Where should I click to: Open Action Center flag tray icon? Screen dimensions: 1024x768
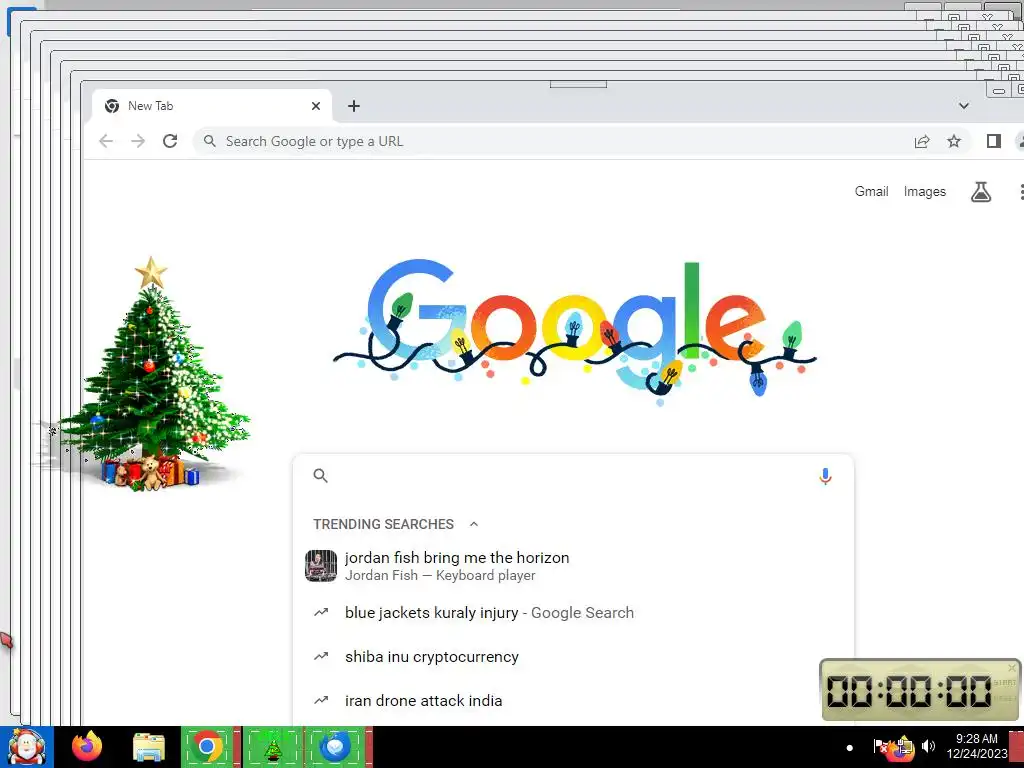point(880,746)
